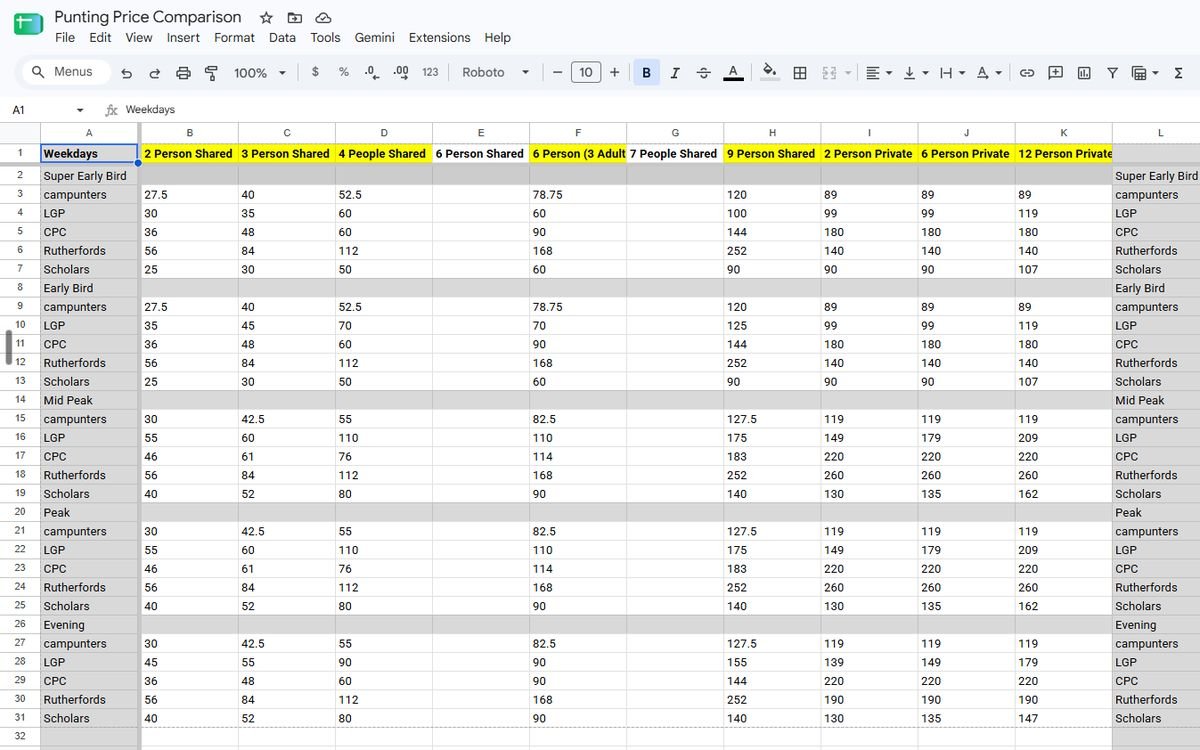Toggle strikethrough formatting

pyautogui.click(x=703, y=72)
